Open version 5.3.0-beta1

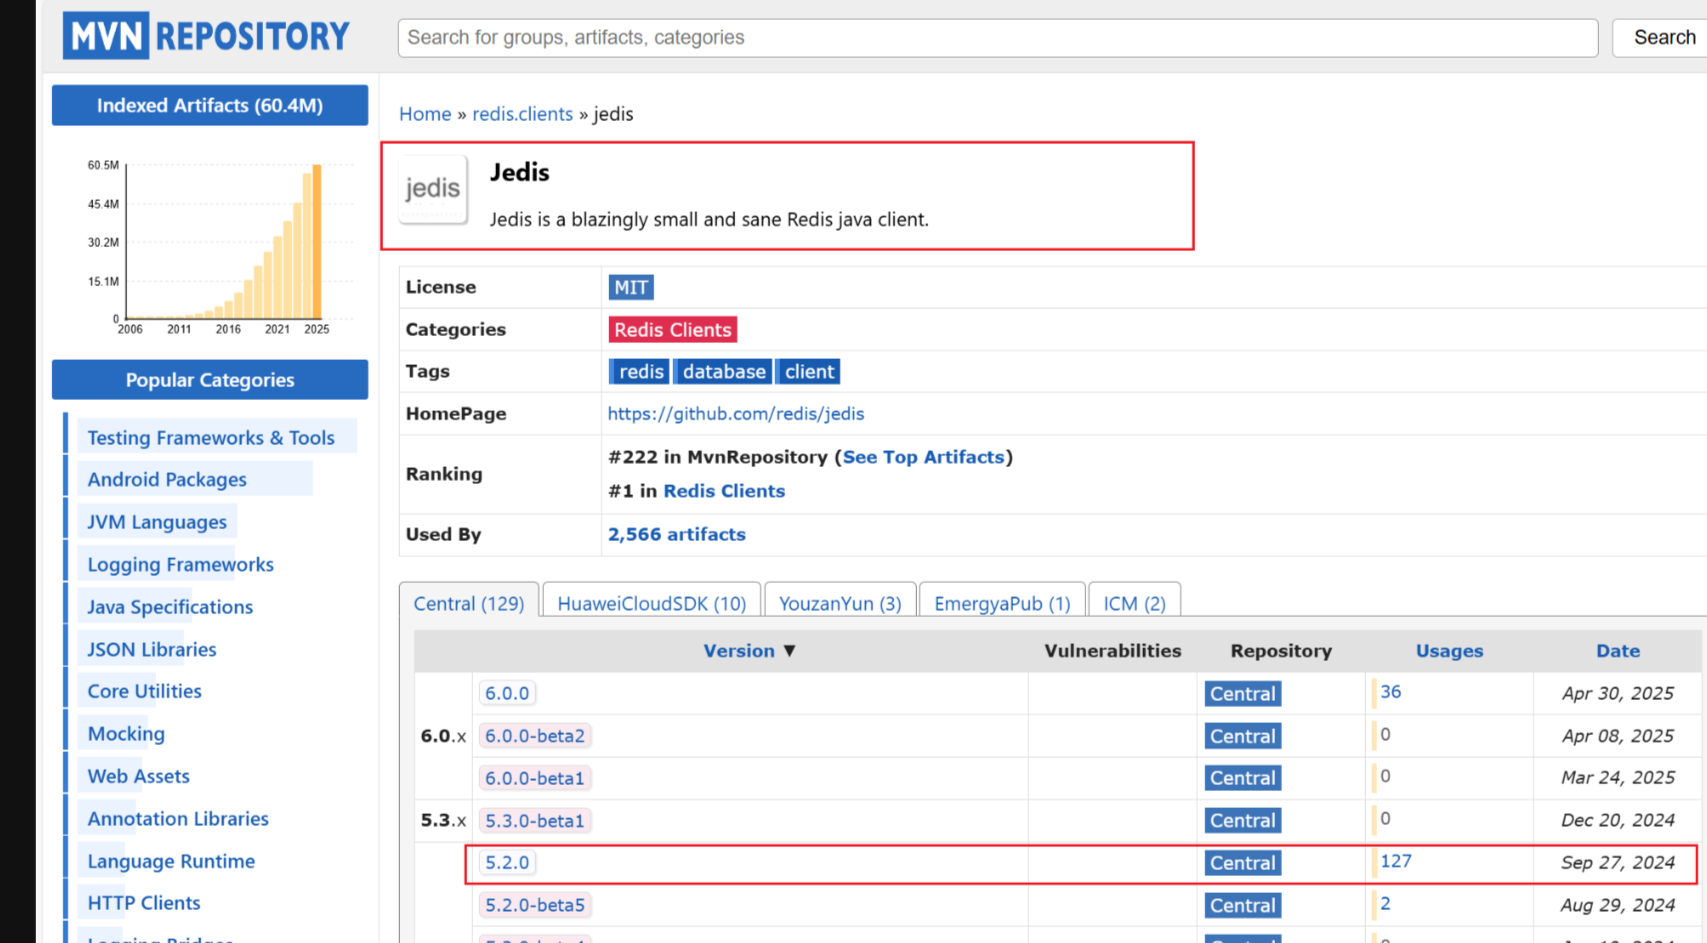535,821
